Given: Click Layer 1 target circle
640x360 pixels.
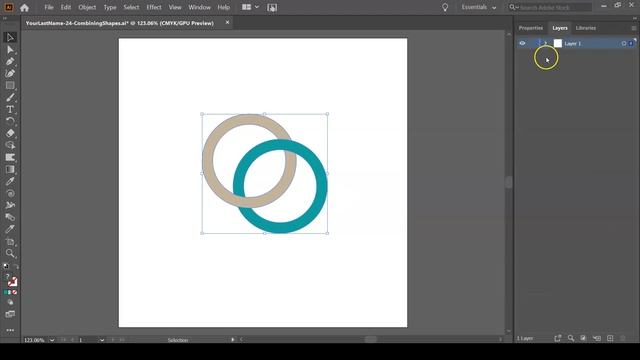Looking at the screenshot, I should coord(624,43).
